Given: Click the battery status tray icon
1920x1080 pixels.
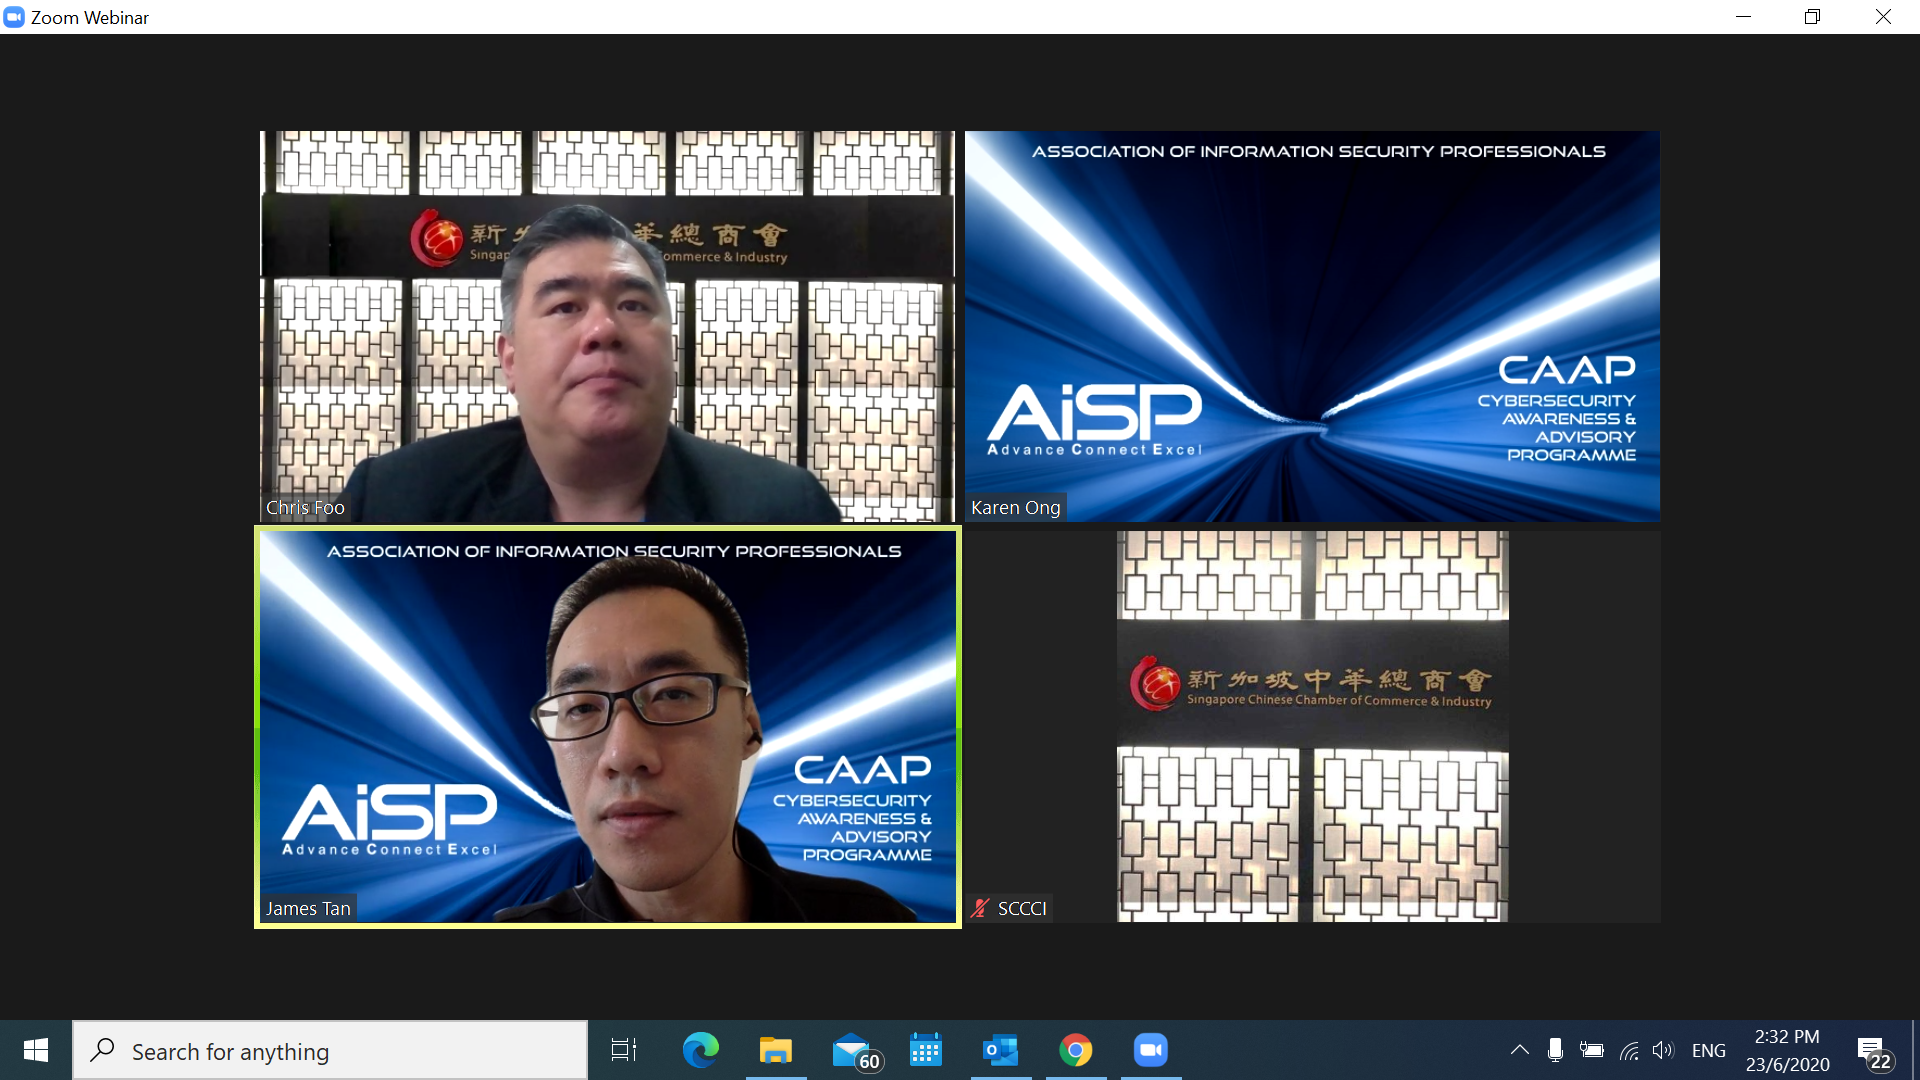Looking at the screenshot, I should [x=1591, y=1050].
